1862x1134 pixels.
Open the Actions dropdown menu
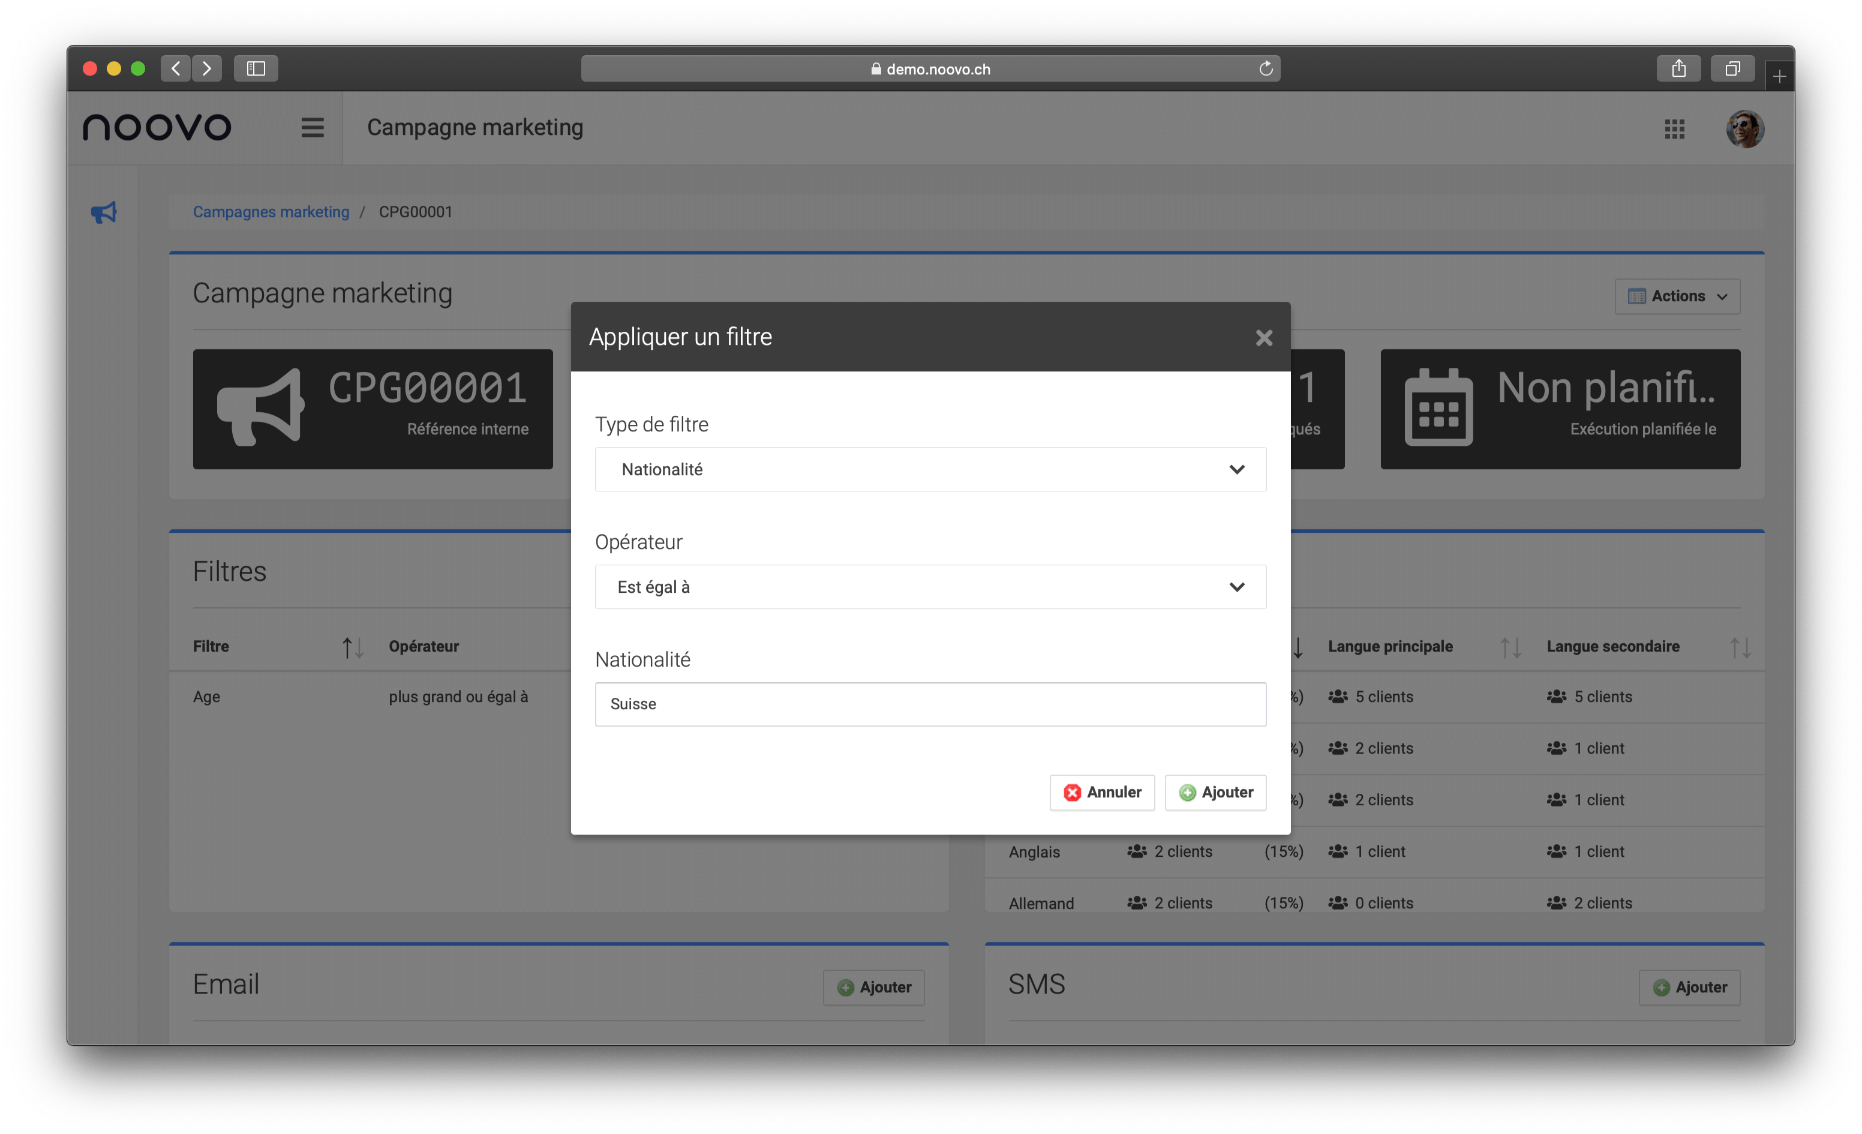(x=1677, y=296)
